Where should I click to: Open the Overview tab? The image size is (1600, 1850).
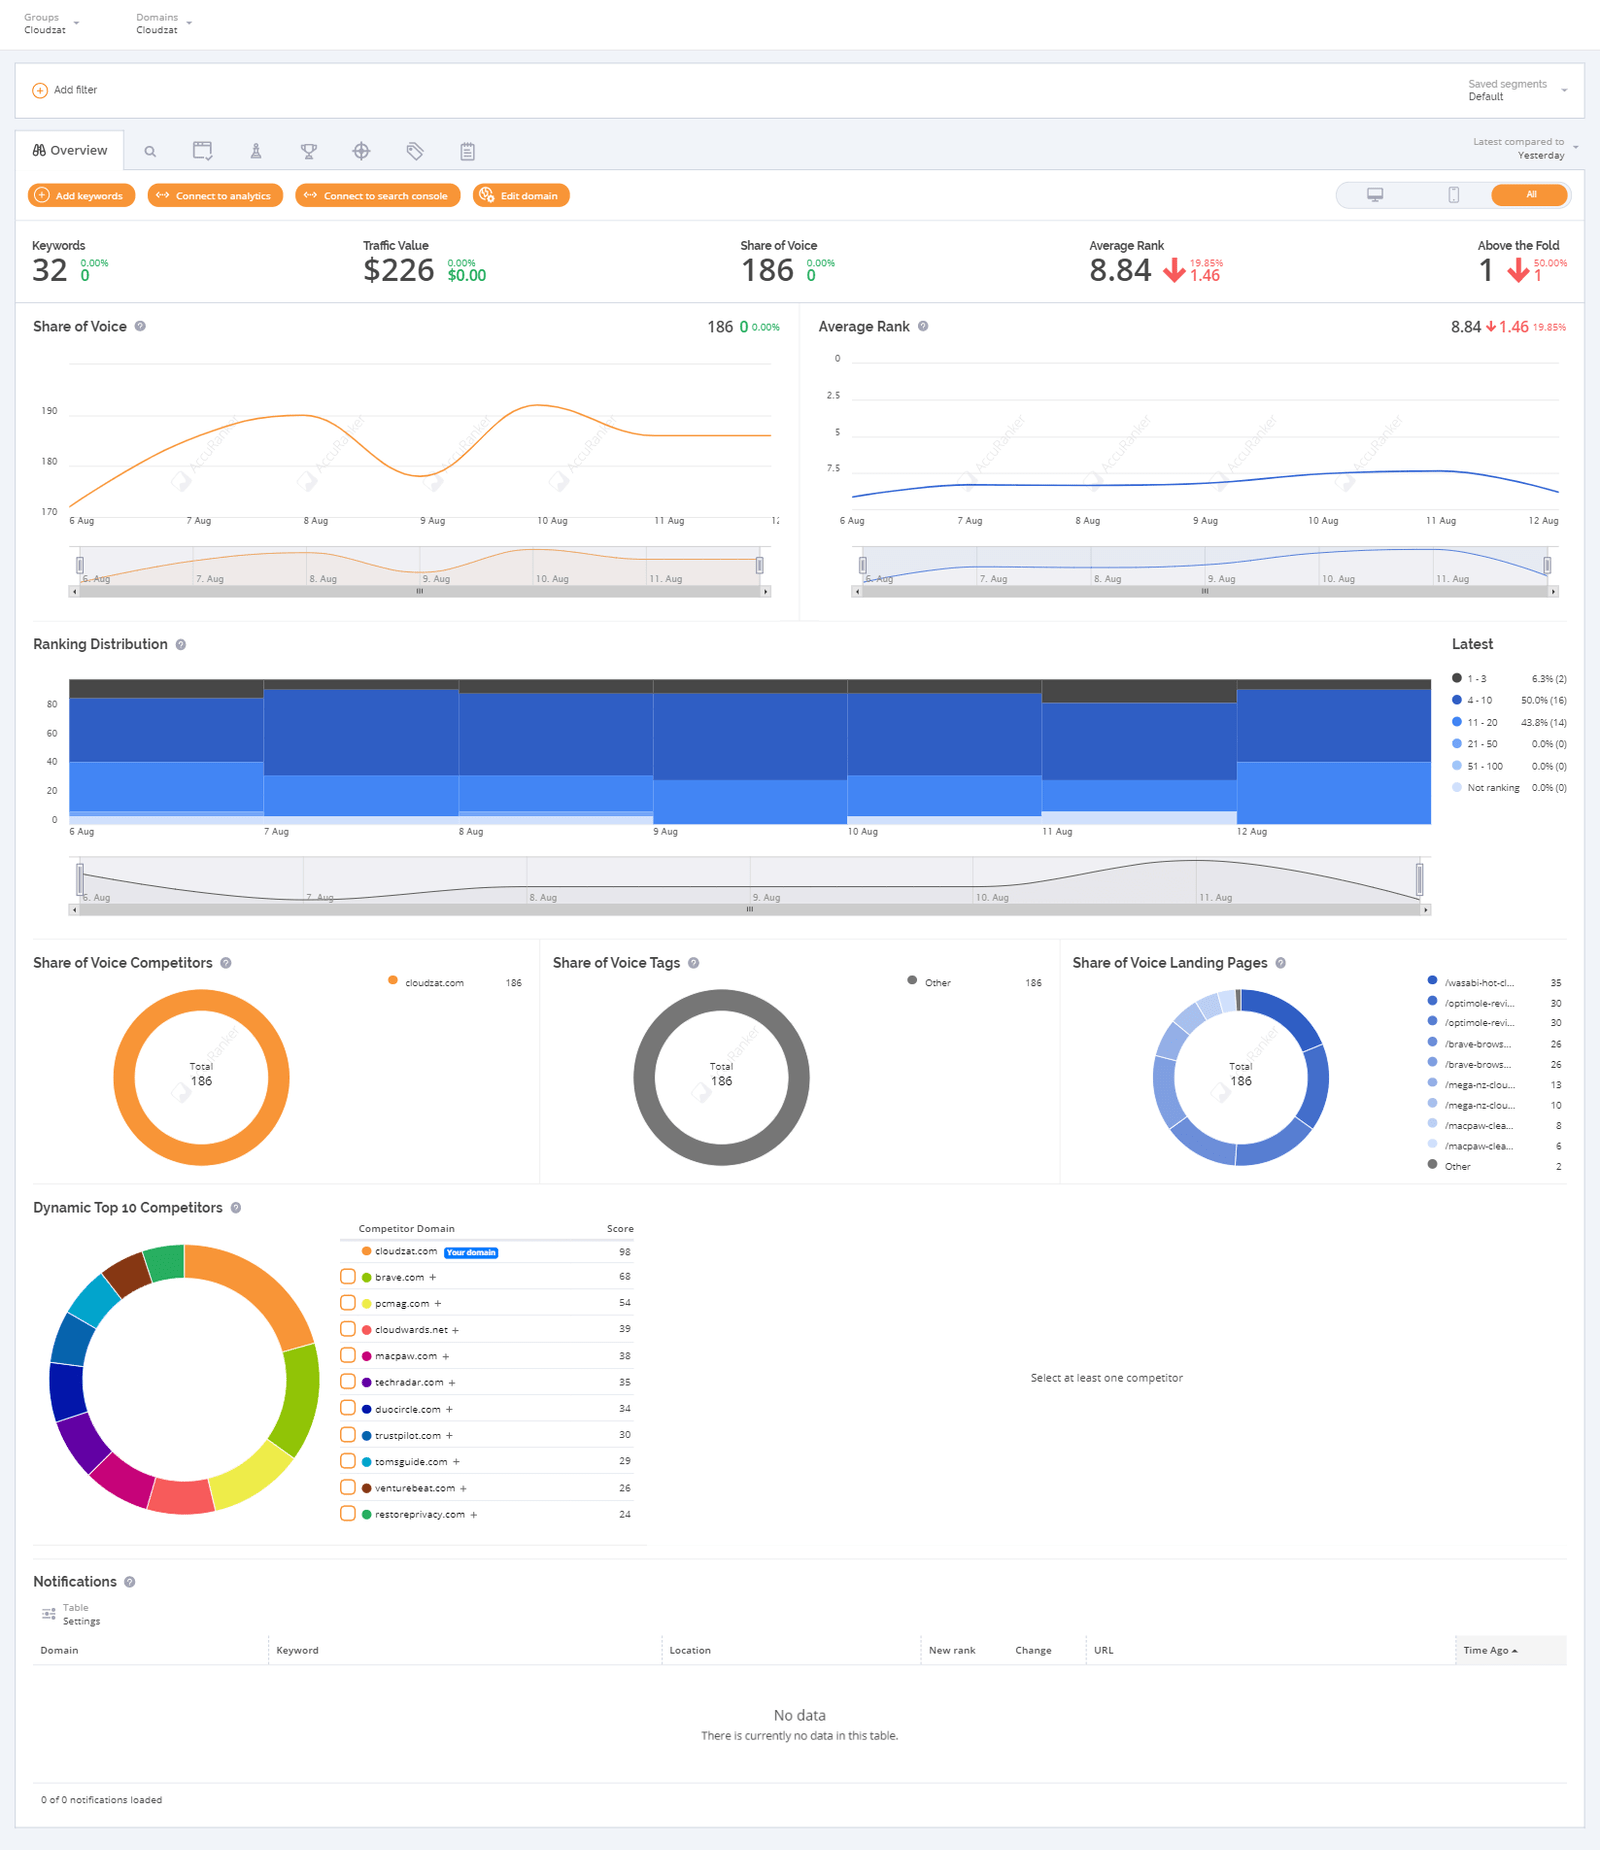[x=70, y=150]
